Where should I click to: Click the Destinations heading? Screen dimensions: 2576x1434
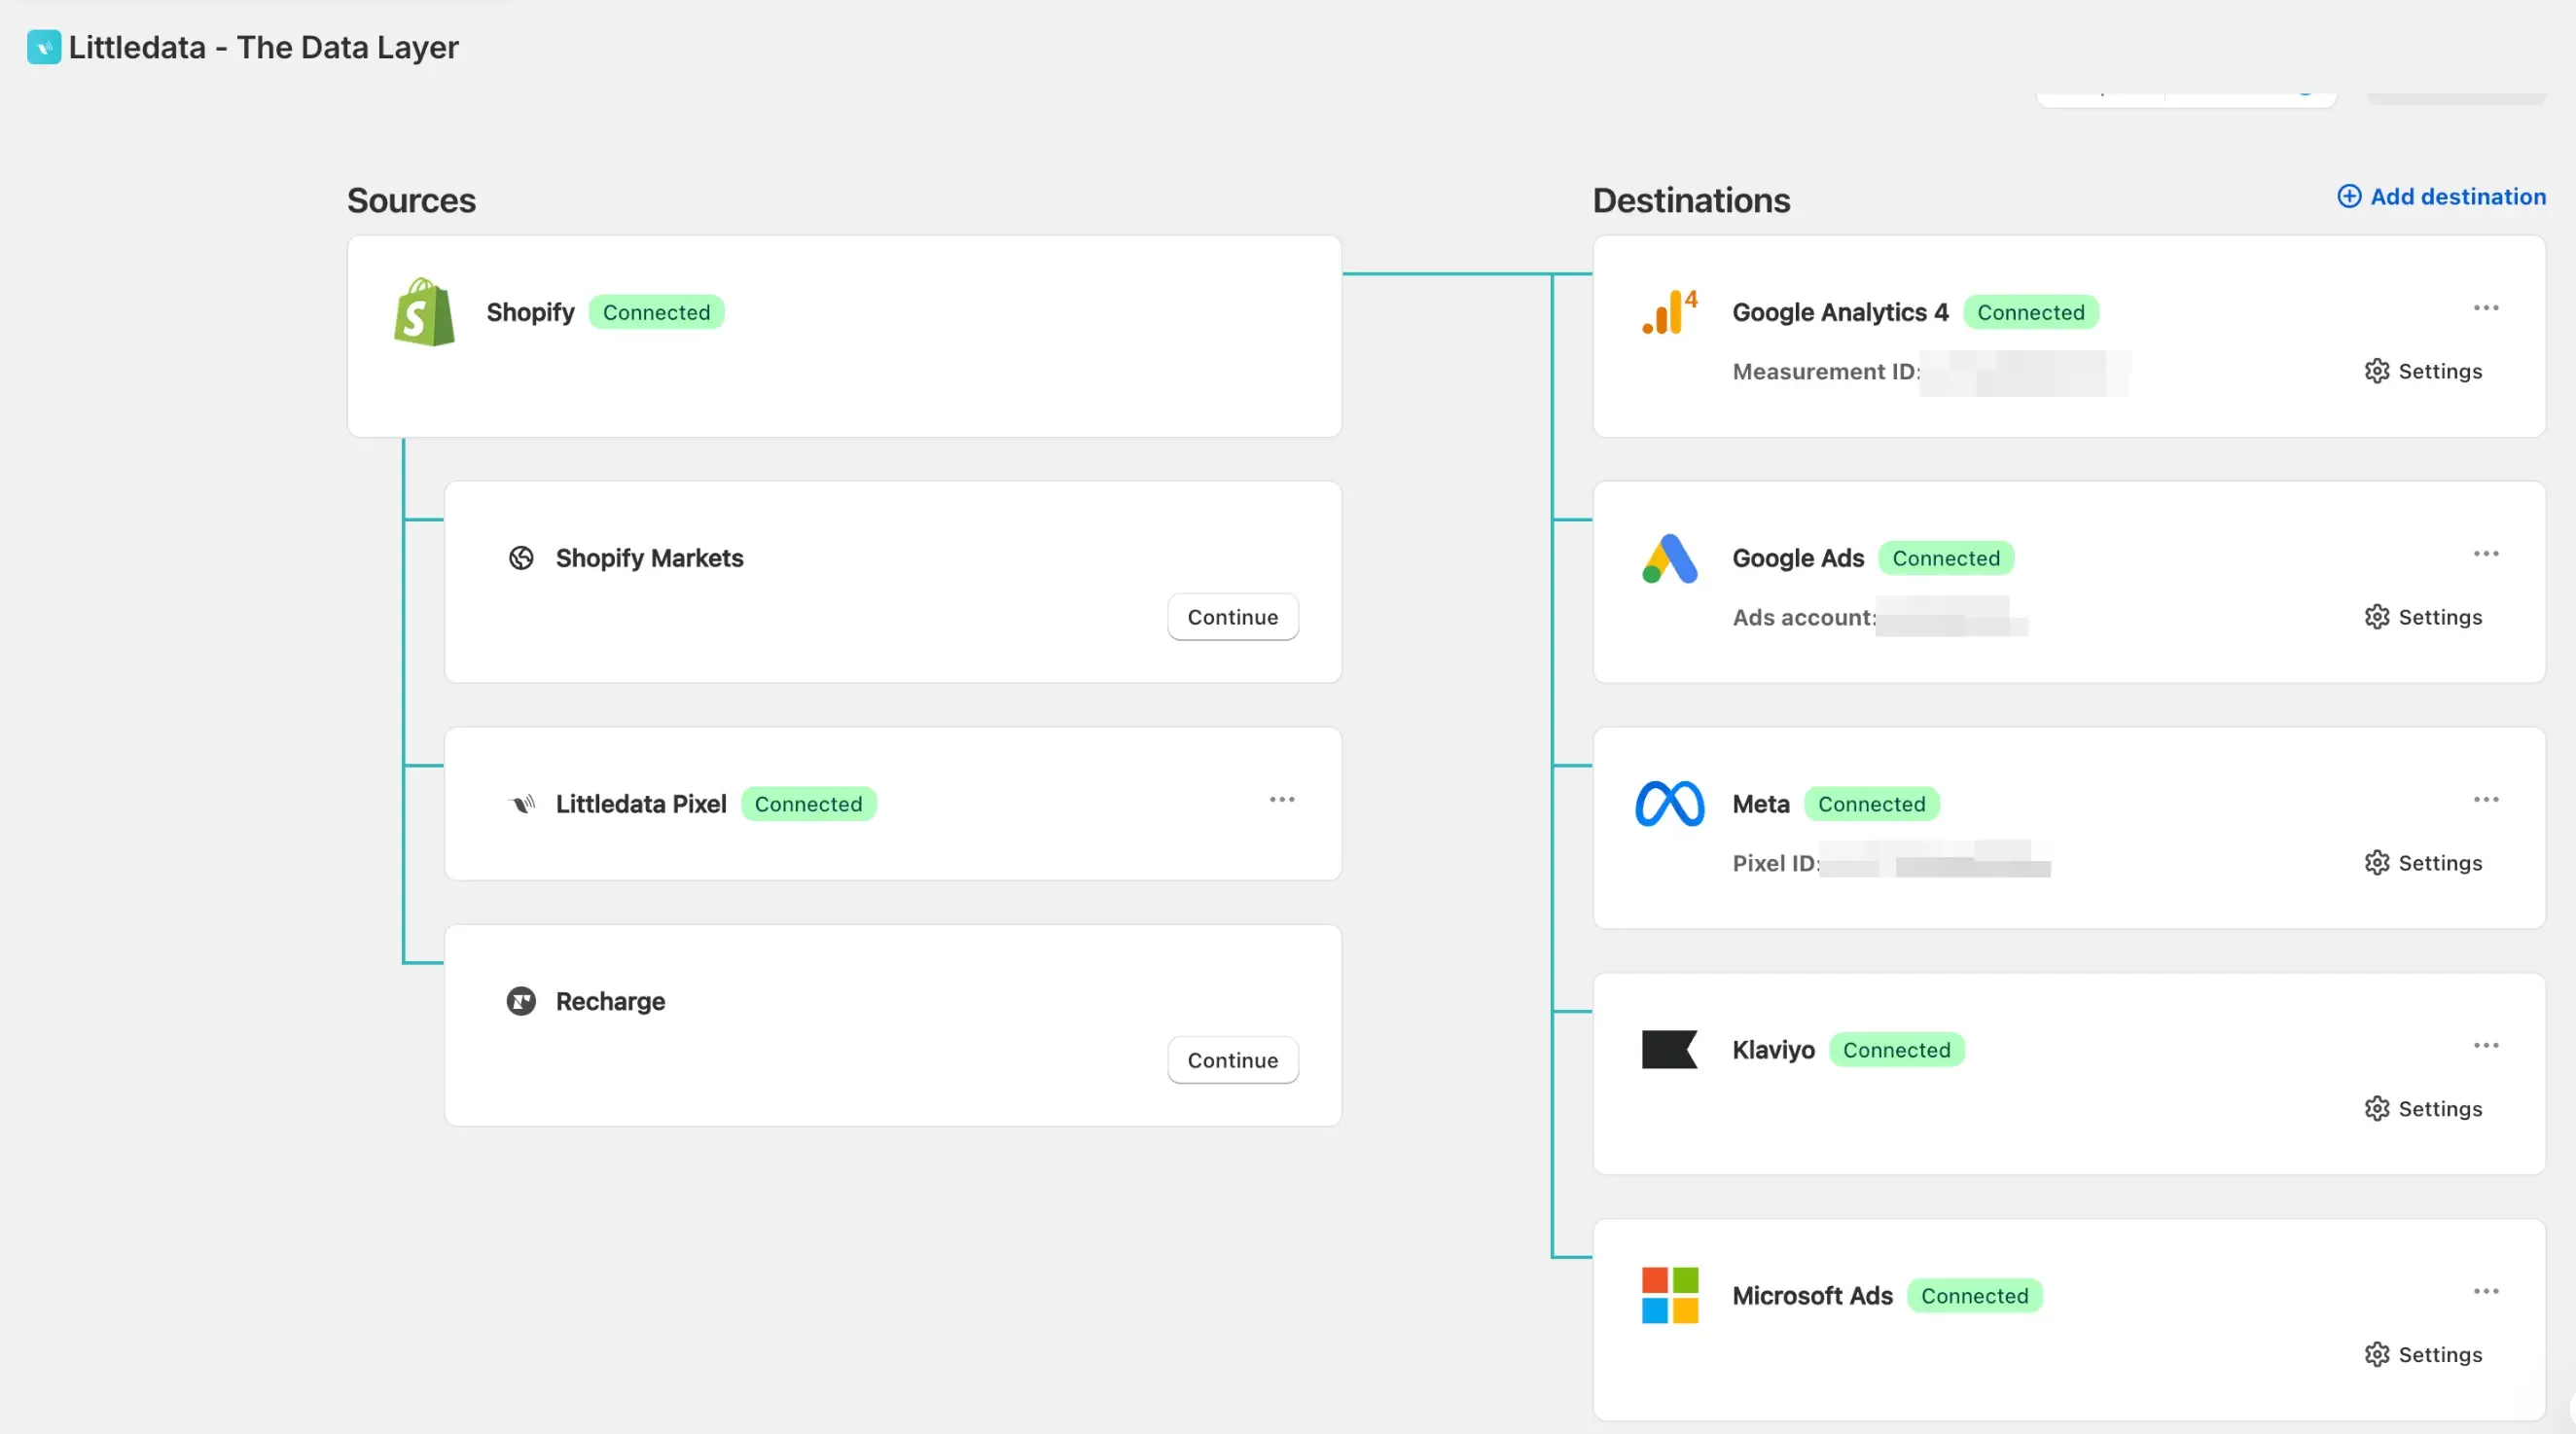[1691, 200]
